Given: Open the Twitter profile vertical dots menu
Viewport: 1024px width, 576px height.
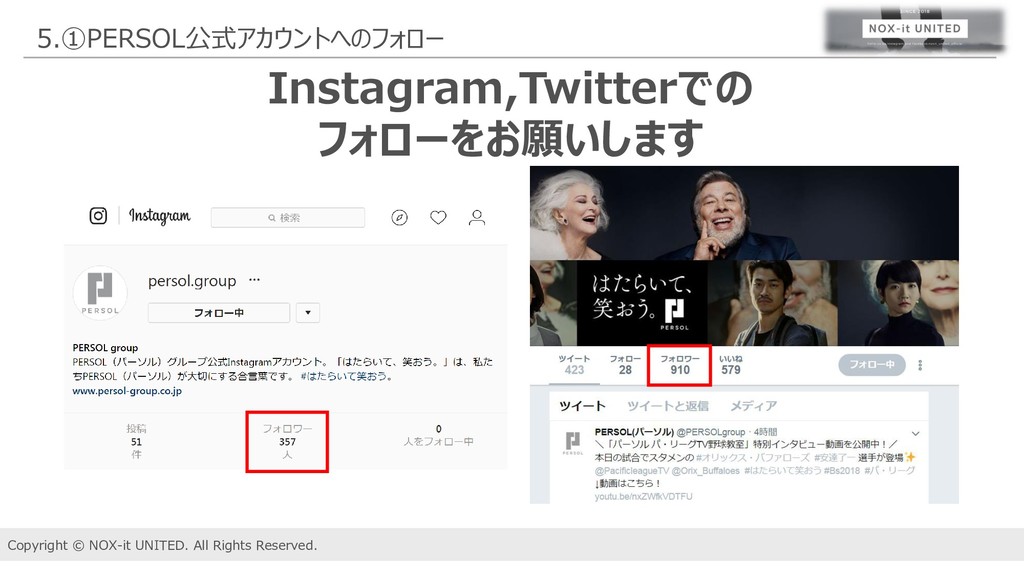Looking at the screenshot, I should (x=920, y=365).
